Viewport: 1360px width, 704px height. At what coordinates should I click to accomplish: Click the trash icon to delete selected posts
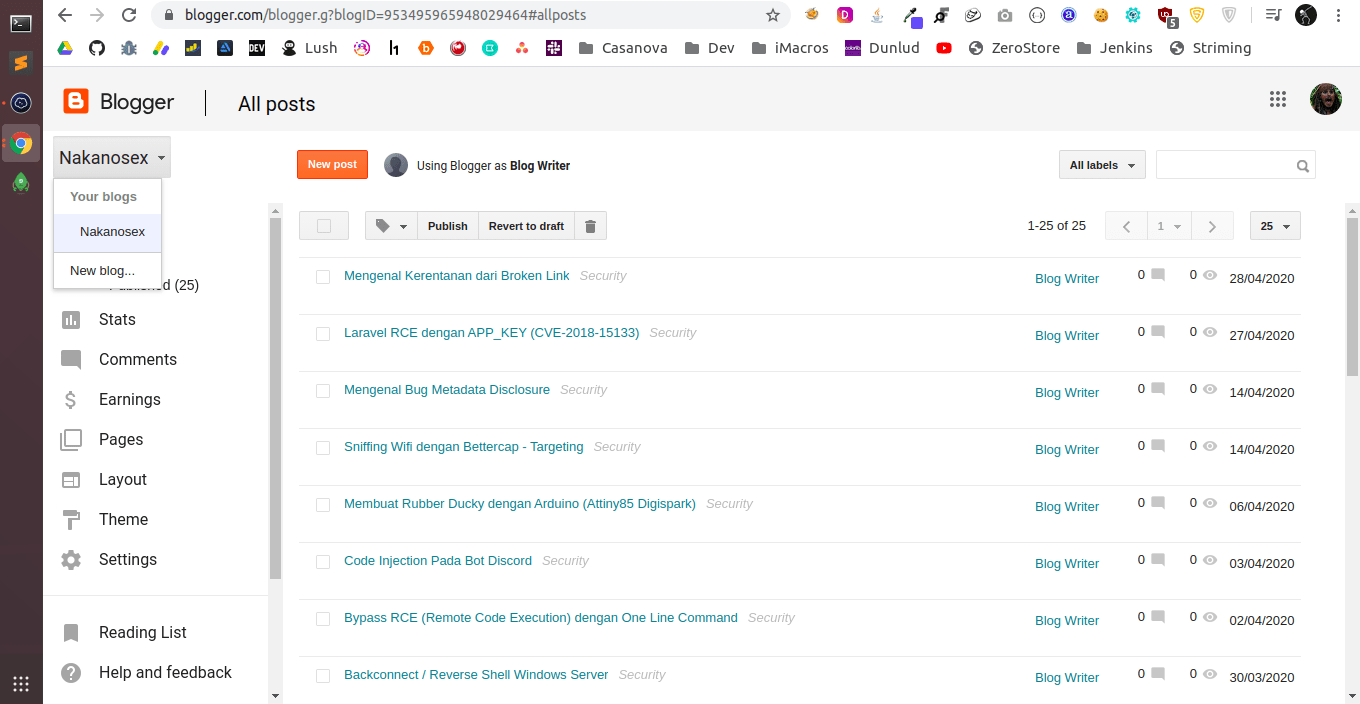(x=590, y=225)
